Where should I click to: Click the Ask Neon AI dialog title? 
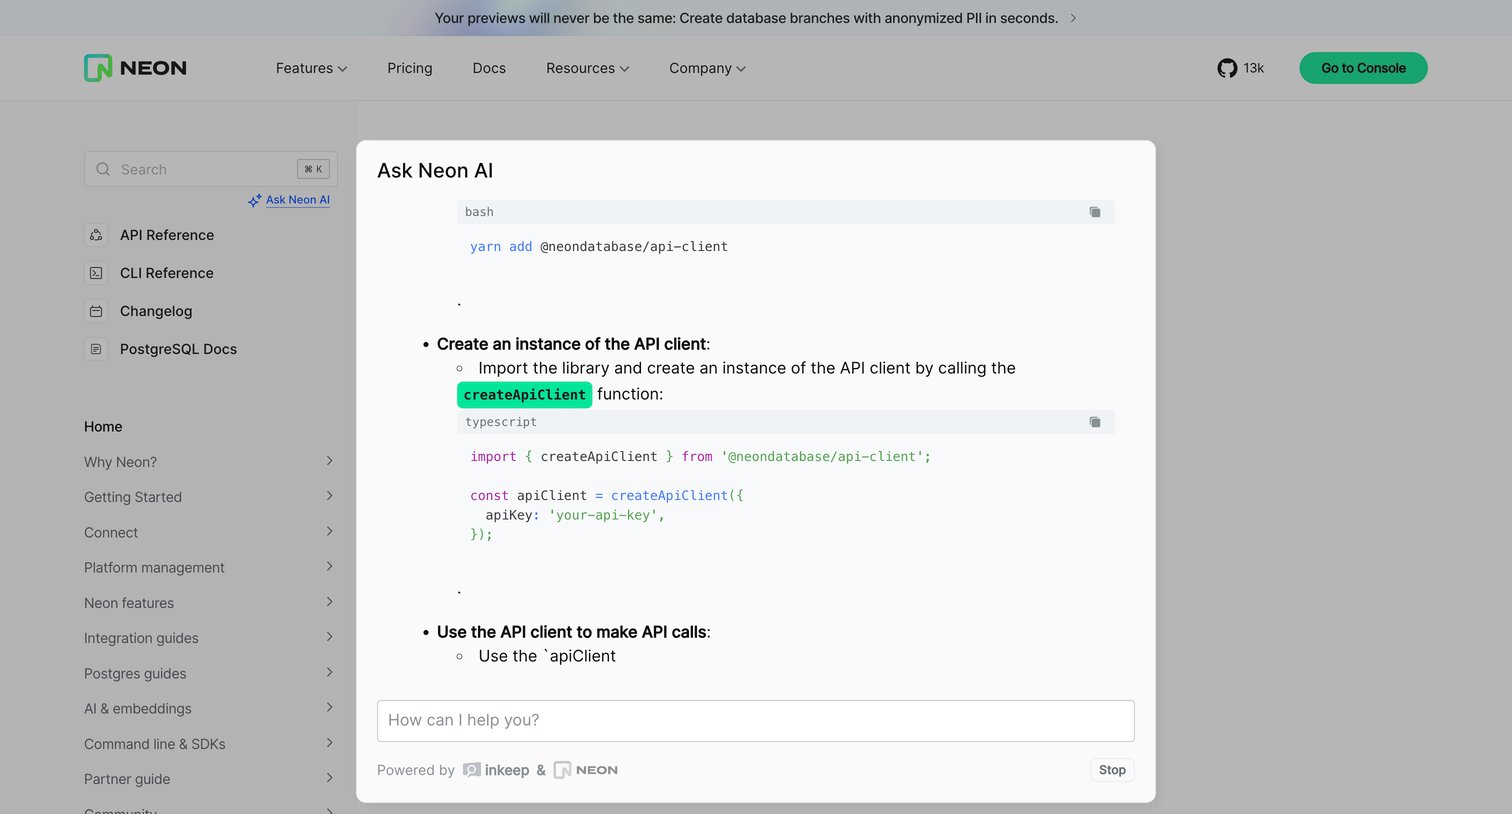tap(435, 171)
